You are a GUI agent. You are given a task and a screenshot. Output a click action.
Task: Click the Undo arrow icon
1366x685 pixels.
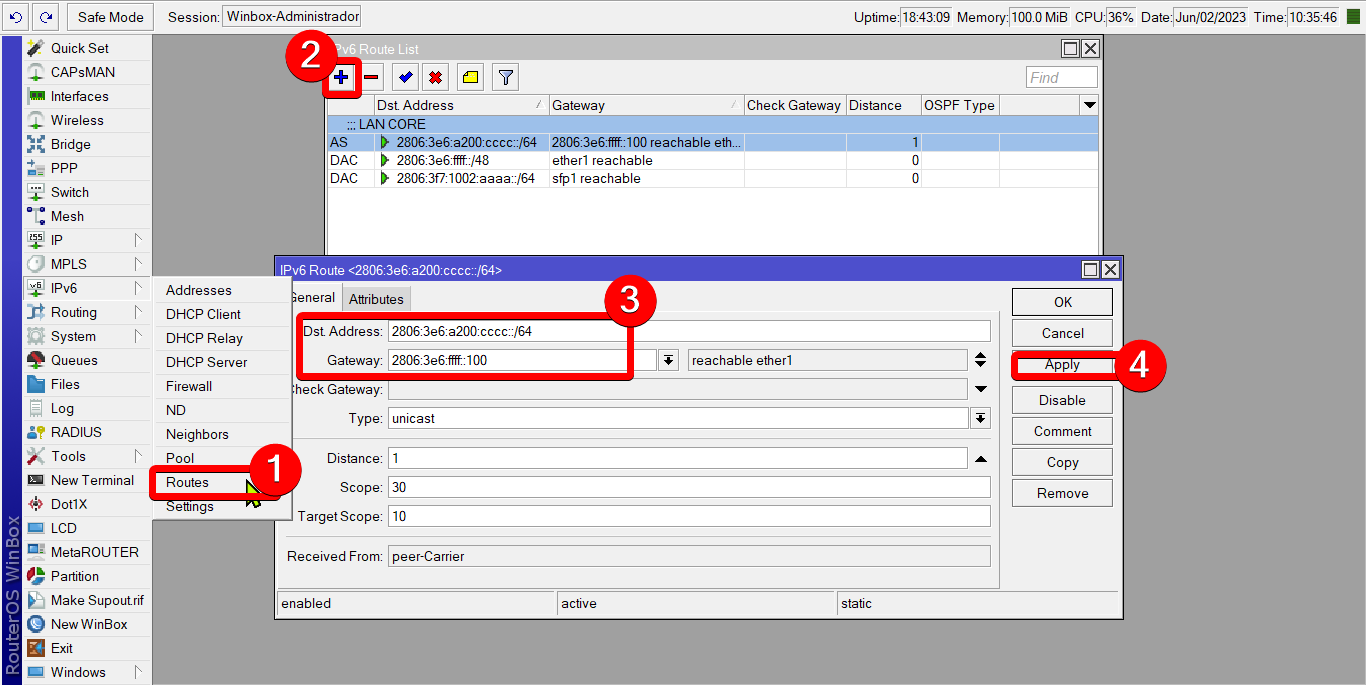coord(15,17)
